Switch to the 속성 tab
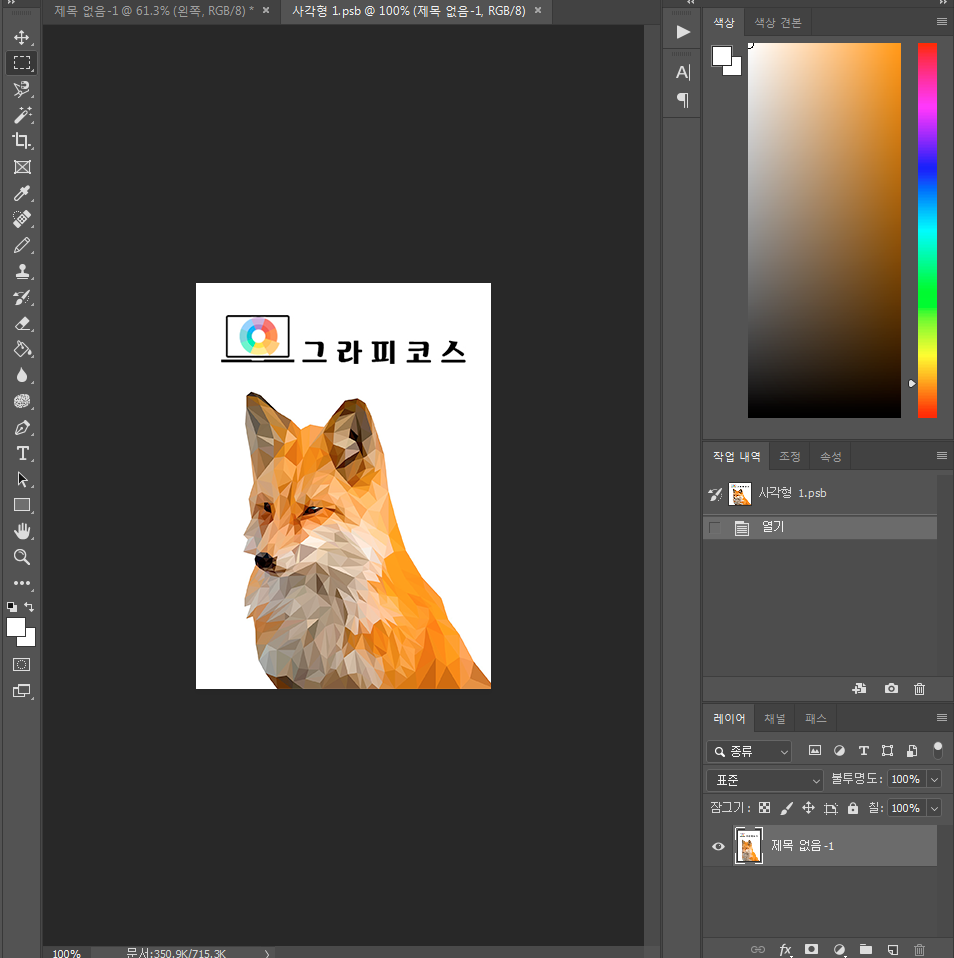The image size is (954, 958). pyautogui.click(x=831, y=456)
